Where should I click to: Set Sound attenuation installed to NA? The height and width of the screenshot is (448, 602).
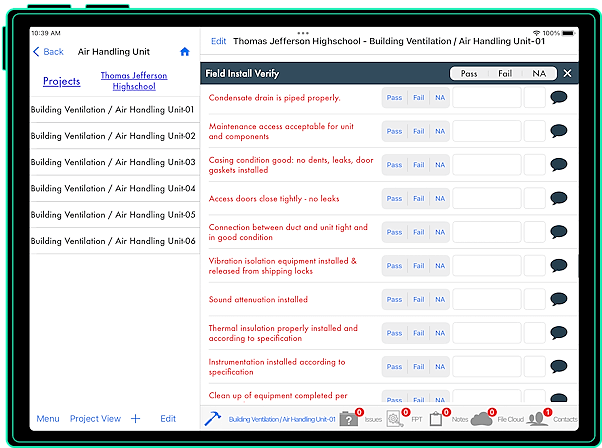[x=438, y=299]
